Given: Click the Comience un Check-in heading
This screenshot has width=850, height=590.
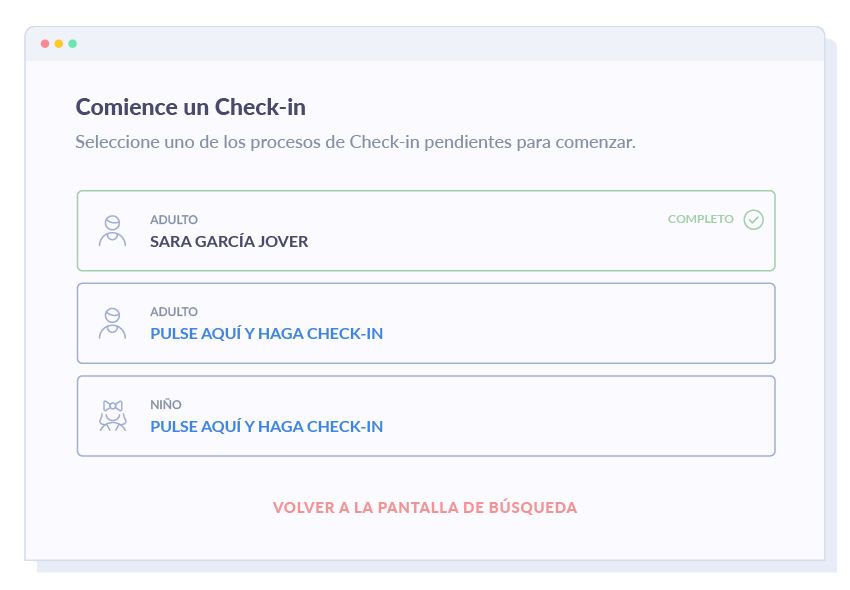Looking at the screenshot, I should click(190, 107).
